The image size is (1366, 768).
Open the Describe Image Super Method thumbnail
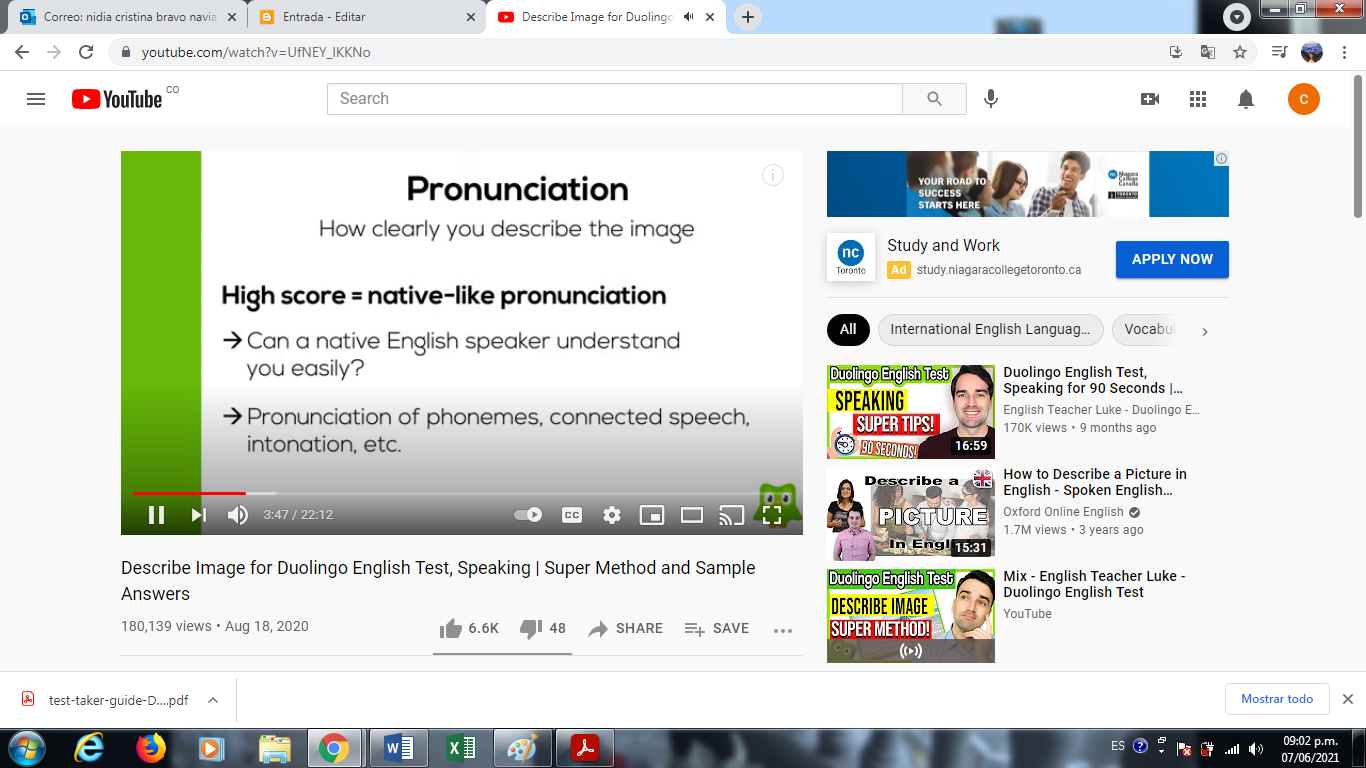(911, 616)
